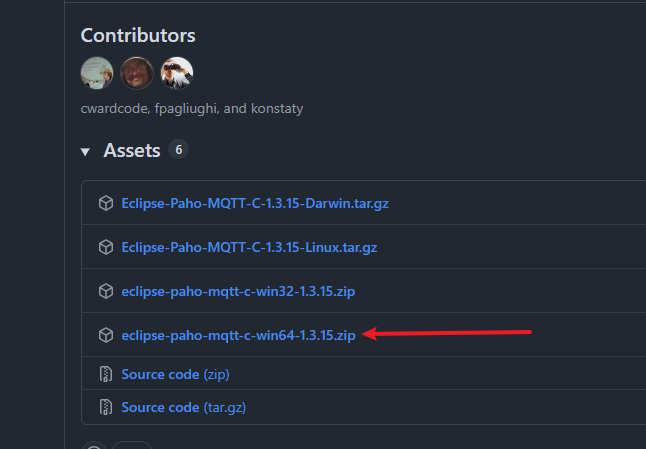Download eclipse-paho-mqtt-c-win32-1.3.15.zip

[x=238, y=292]
